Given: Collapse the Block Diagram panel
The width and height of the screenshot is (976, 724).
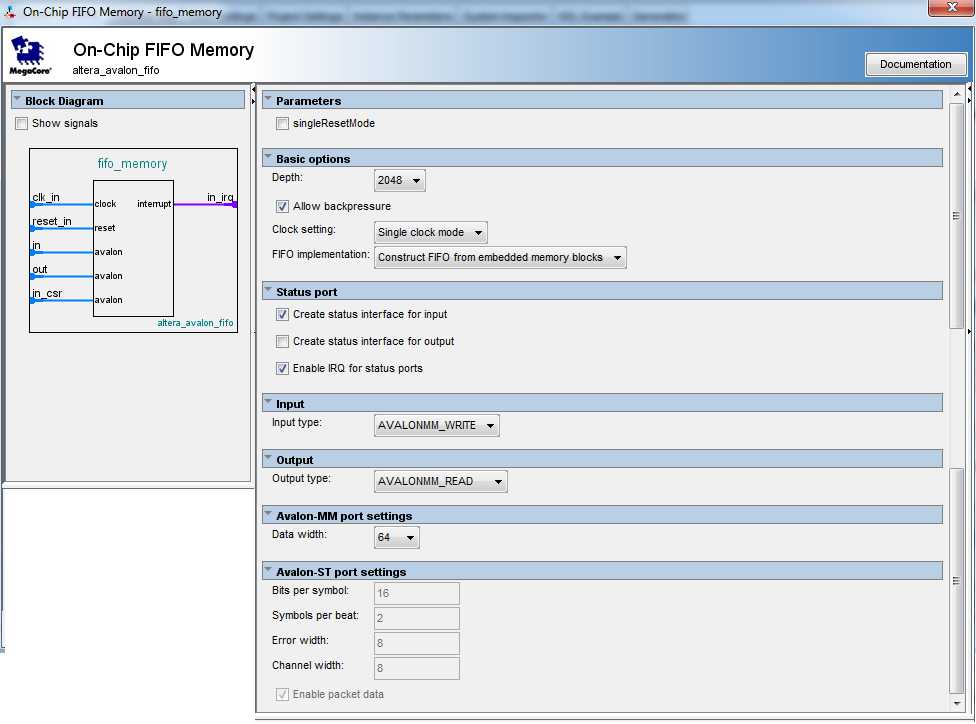Looking at the screenshot, I should click(x=17, y=100).
